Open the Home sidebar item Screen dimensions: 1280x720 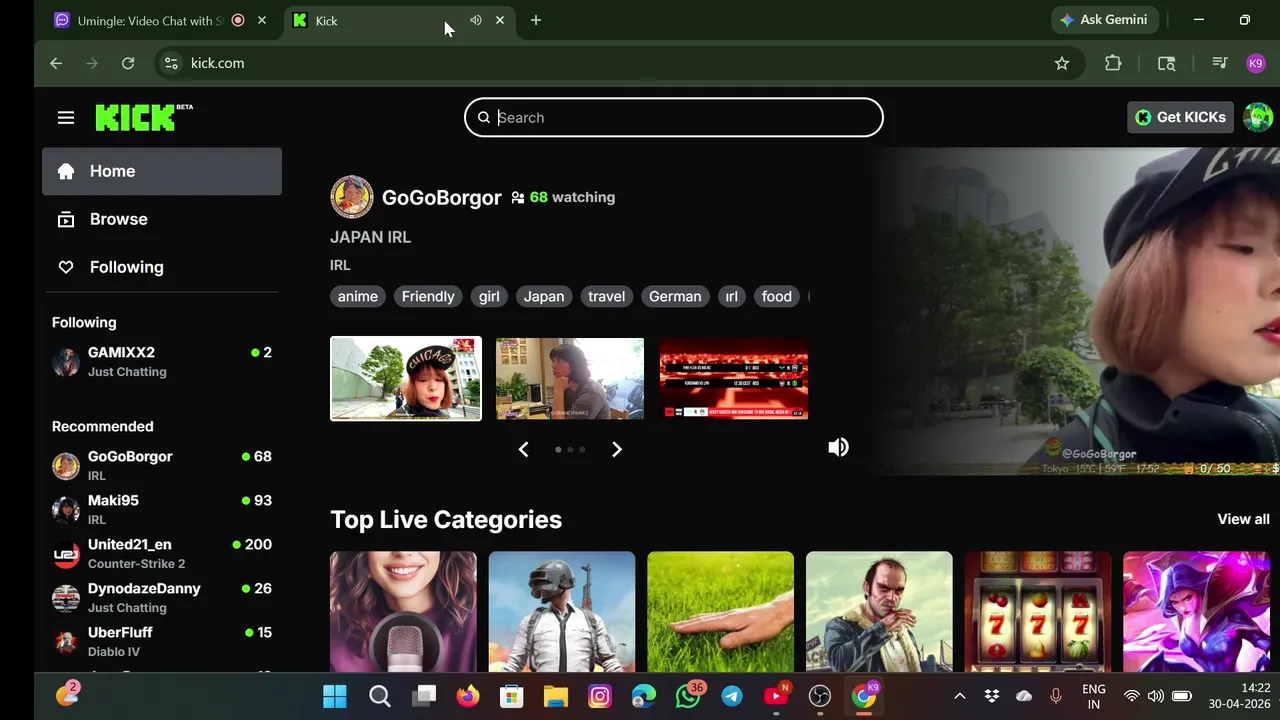point(162,171)
